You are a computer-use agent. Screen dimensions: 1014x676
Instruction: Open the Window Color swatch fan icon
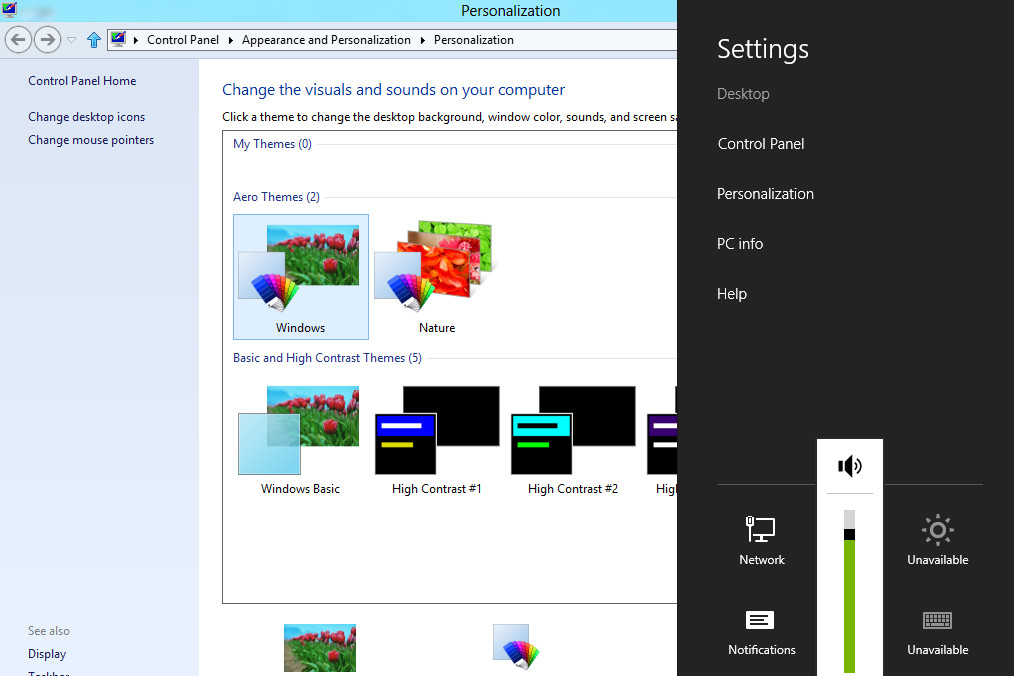516,646
